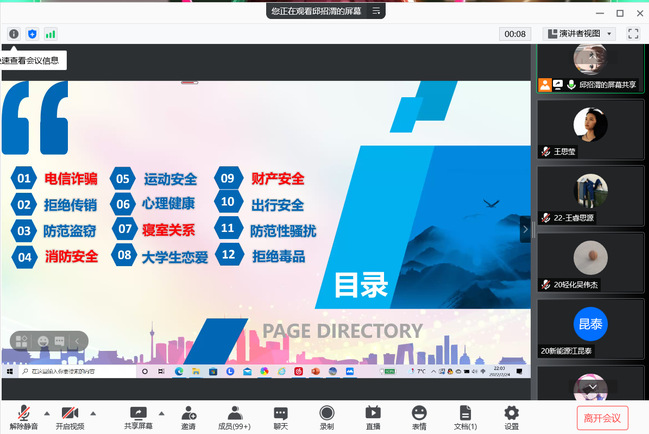The height and width of the screenshot is (434, 649).
Task: Open the meeting info icon
Action: coord(14,34)
